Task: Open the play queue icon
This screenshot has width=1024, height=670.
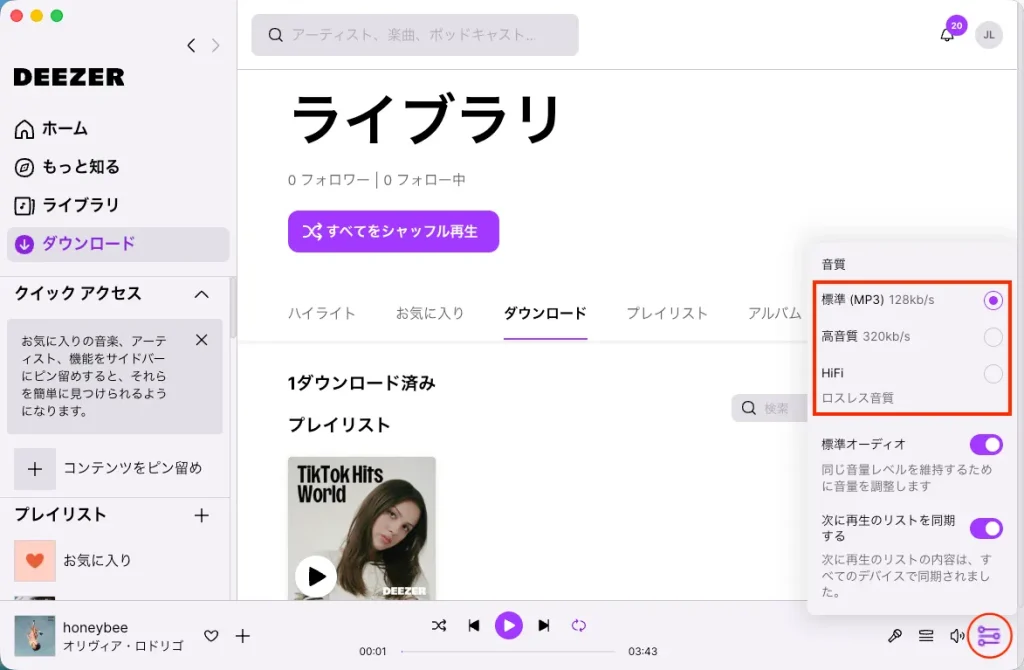Action: 926,635
